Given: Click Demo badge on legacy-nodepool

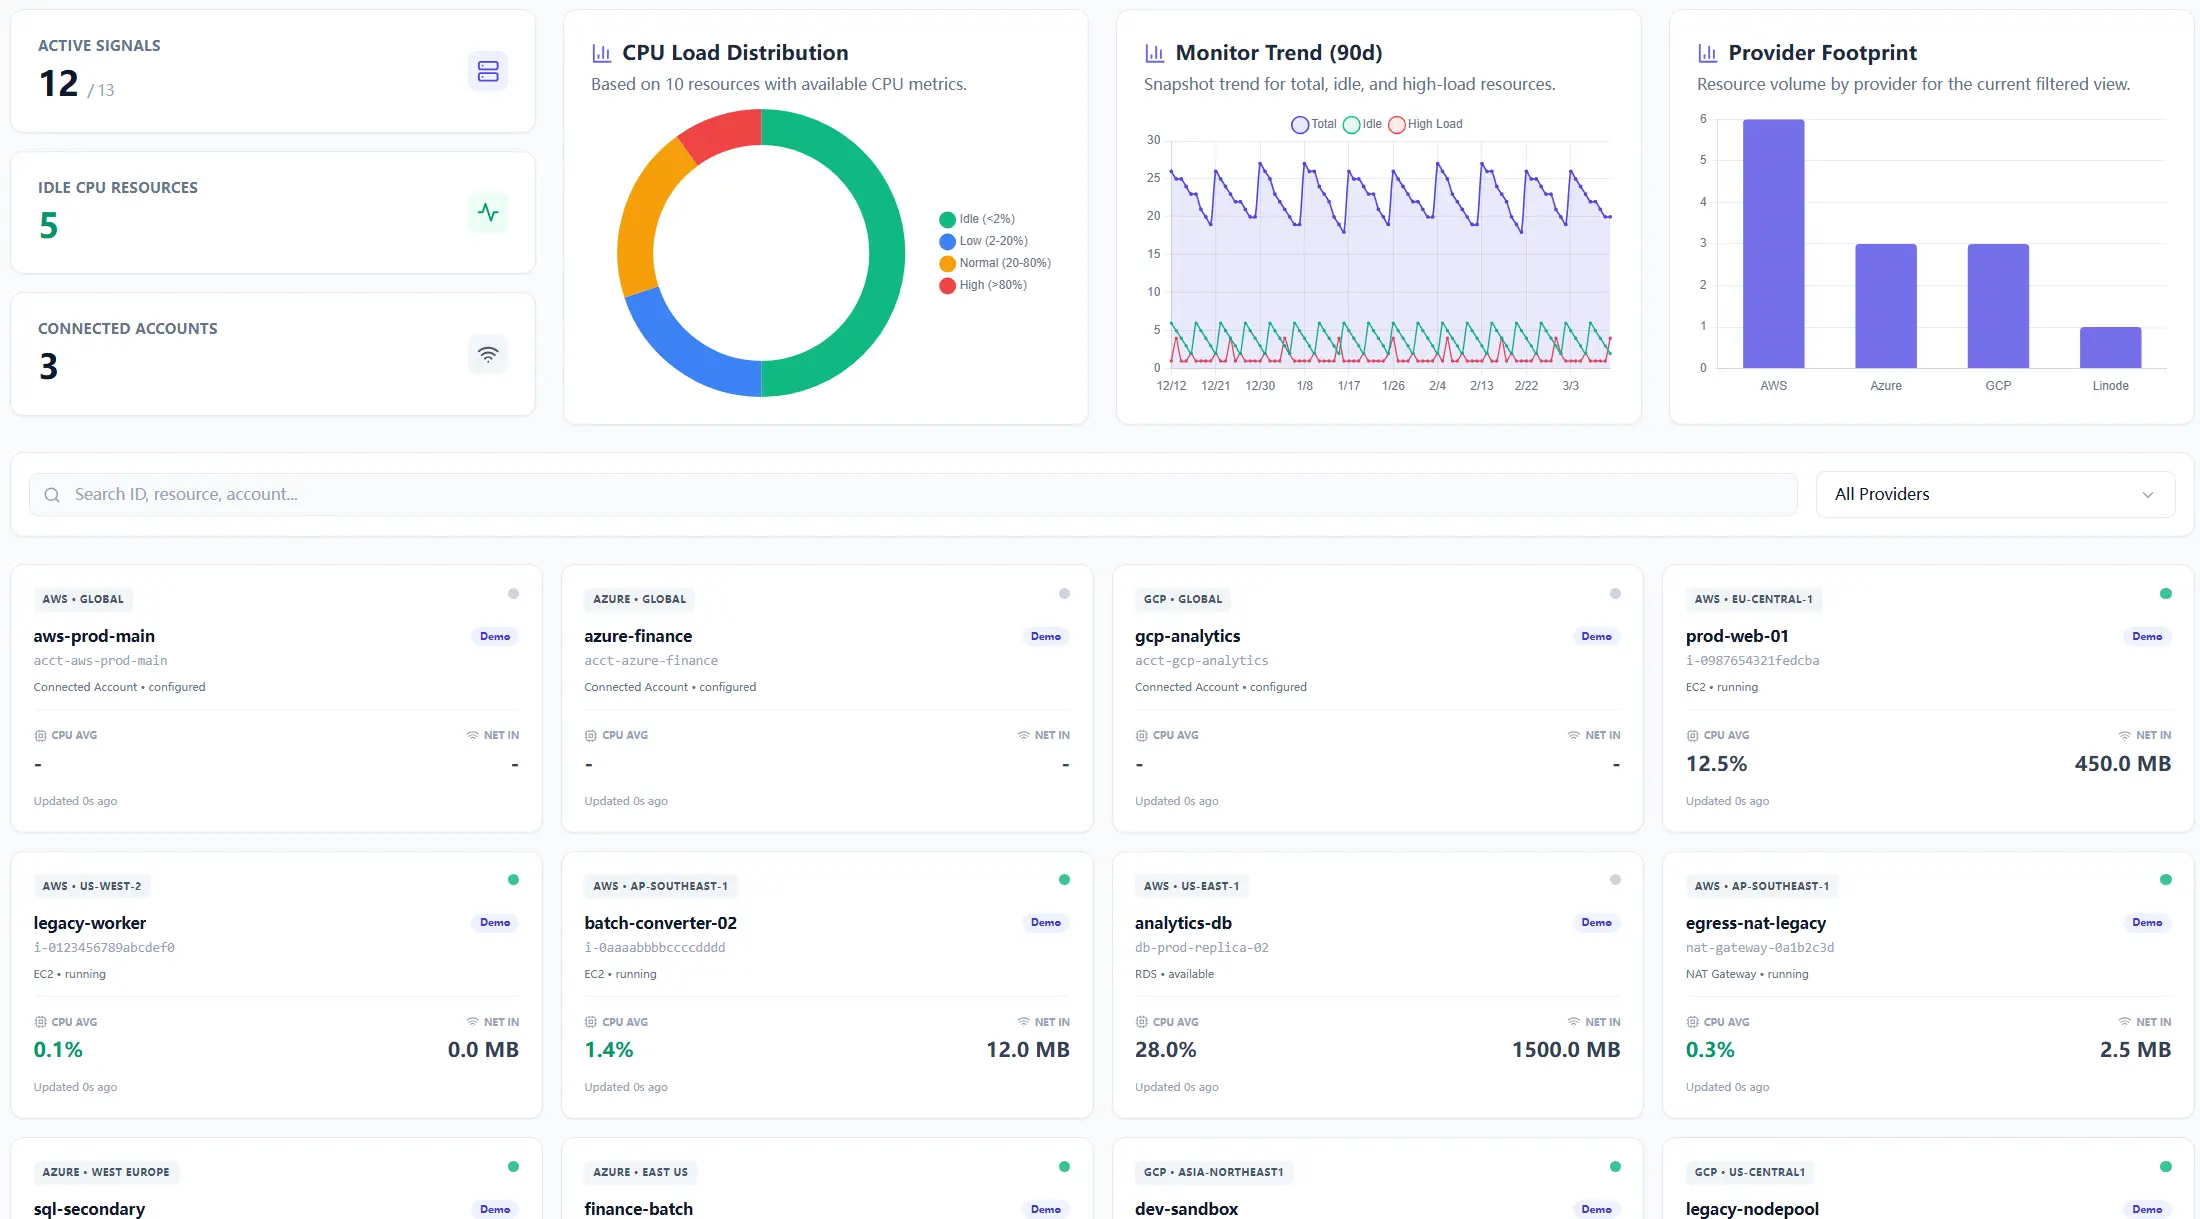Looking at the screenshot, I should (2147, 1210).
